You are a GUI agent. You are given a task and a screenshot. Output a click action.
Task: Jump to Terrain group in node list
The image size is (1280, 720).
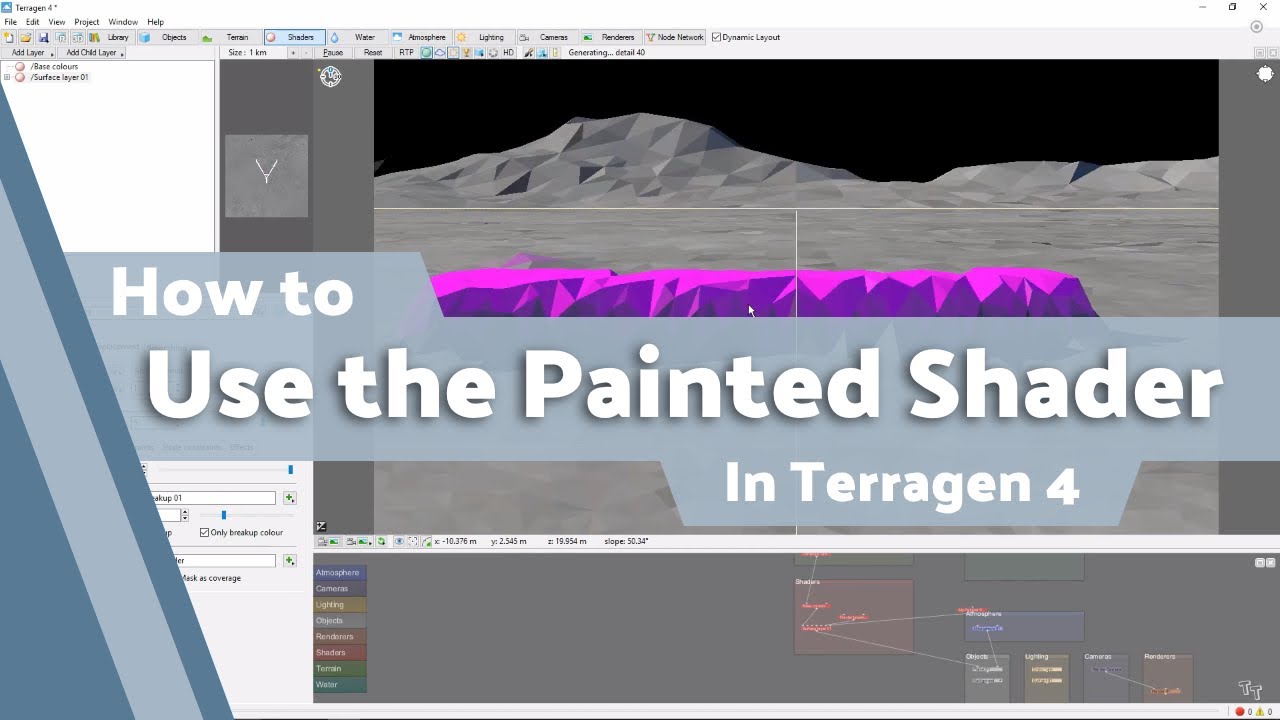[x=340, y=669]
